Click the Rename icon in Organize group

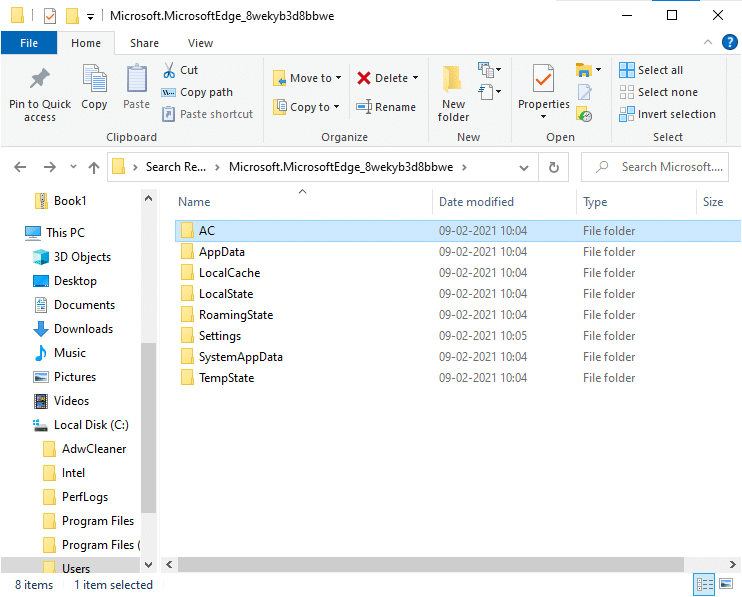click(364, 107)
